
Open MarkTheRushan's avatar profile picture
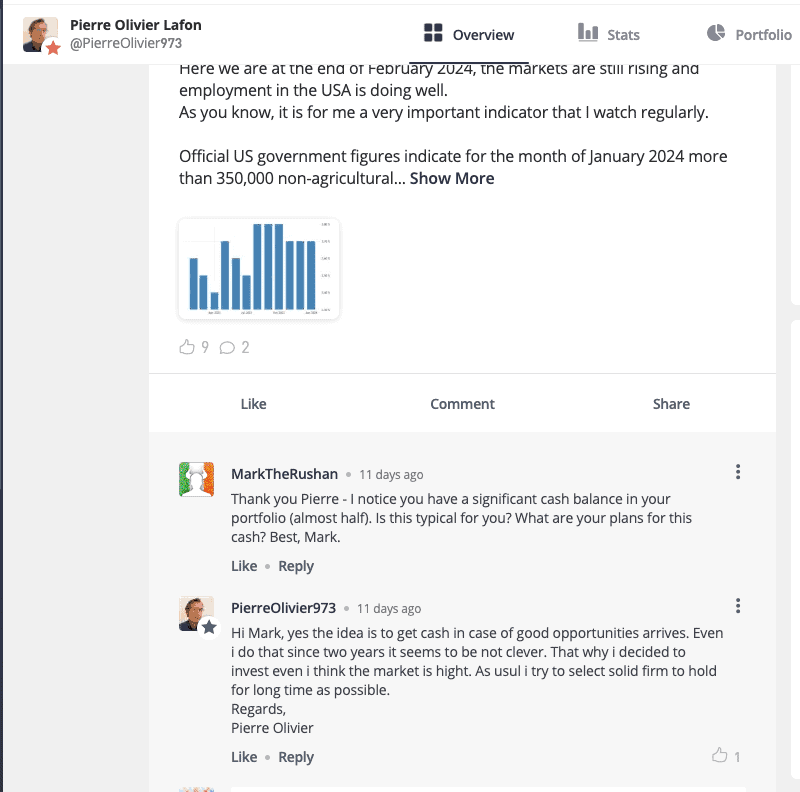[x=197, y=480]
